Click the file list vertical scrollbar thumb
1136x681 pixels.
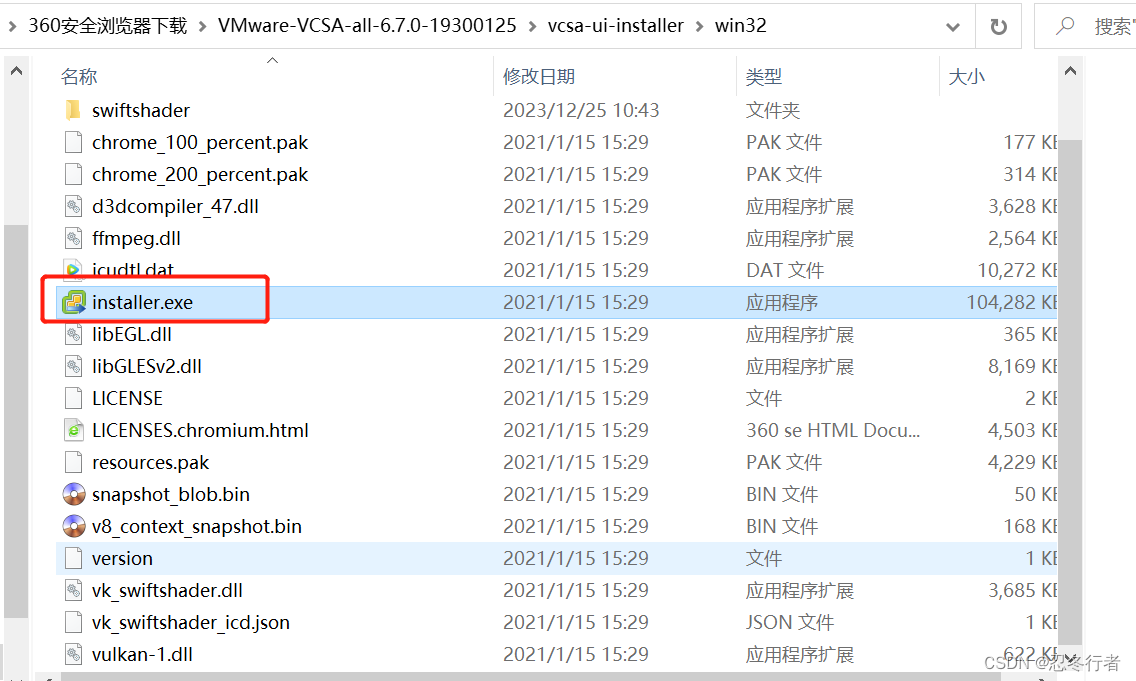click(x=1070, y=391)
